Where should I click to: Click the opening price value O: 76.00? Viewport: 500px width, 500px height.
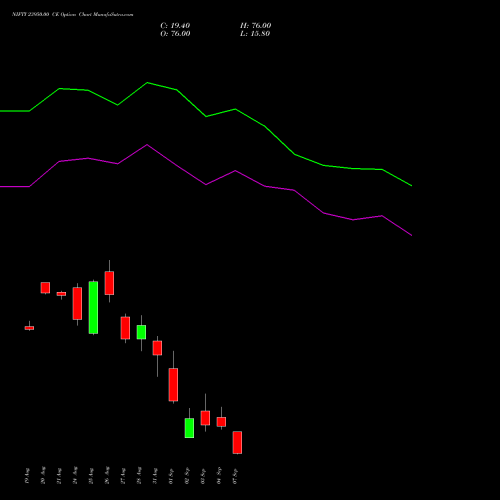click(175, 34)
